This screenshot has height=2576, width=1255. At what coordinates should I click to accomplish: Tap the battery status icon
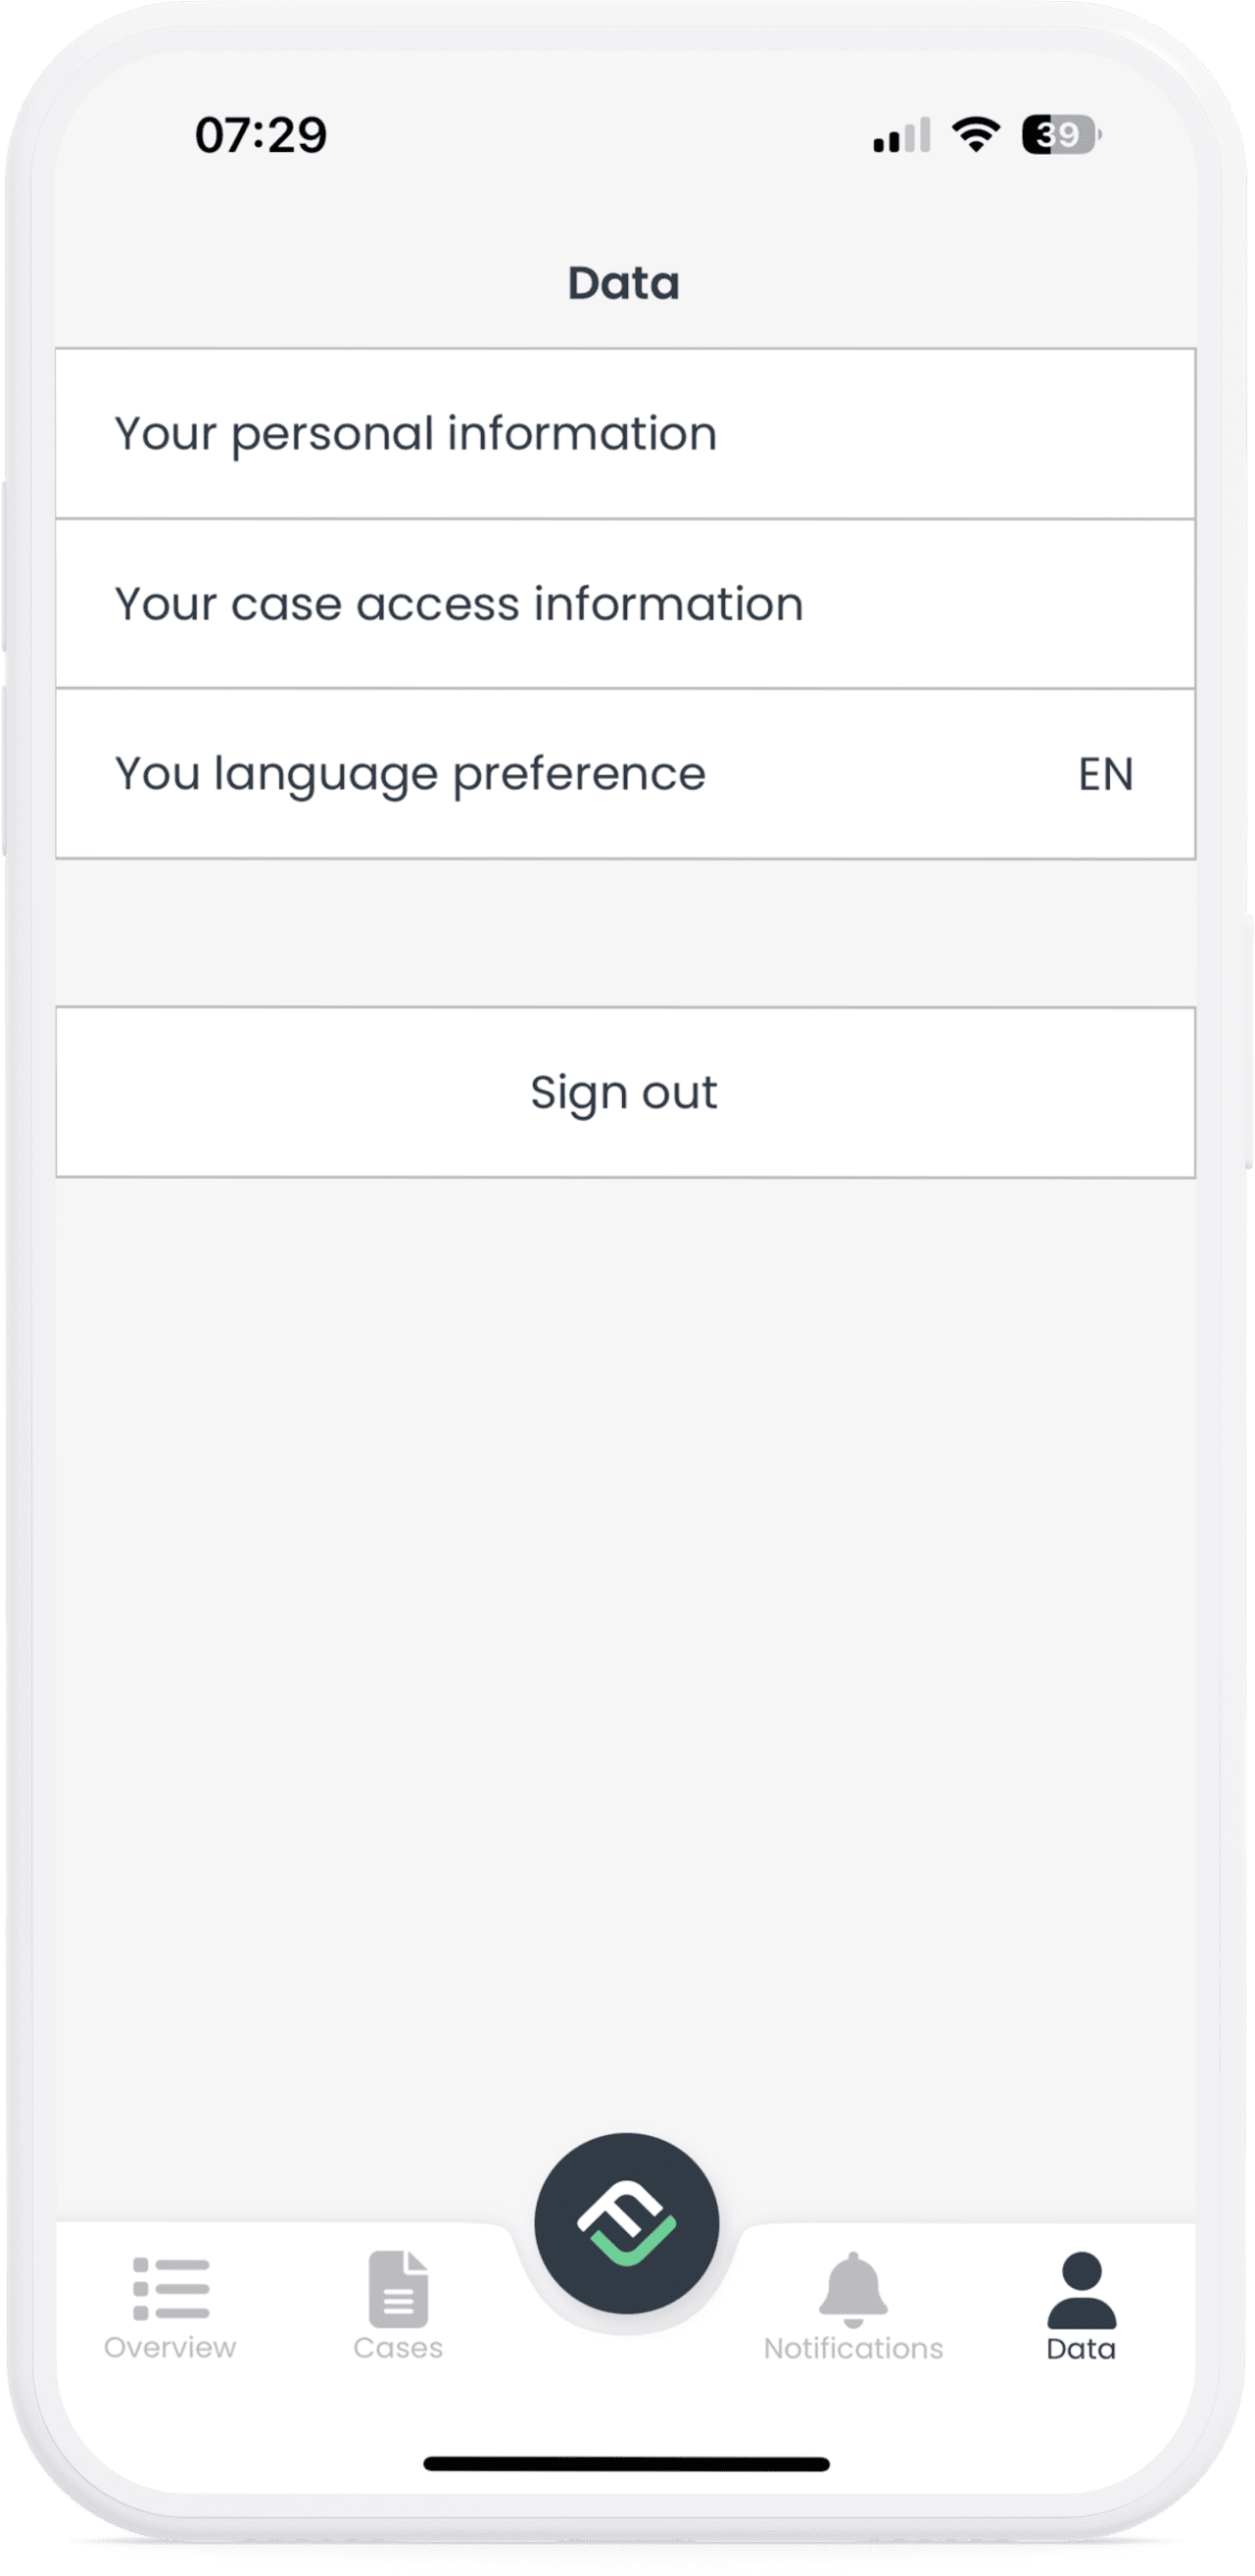(1061, 134)
